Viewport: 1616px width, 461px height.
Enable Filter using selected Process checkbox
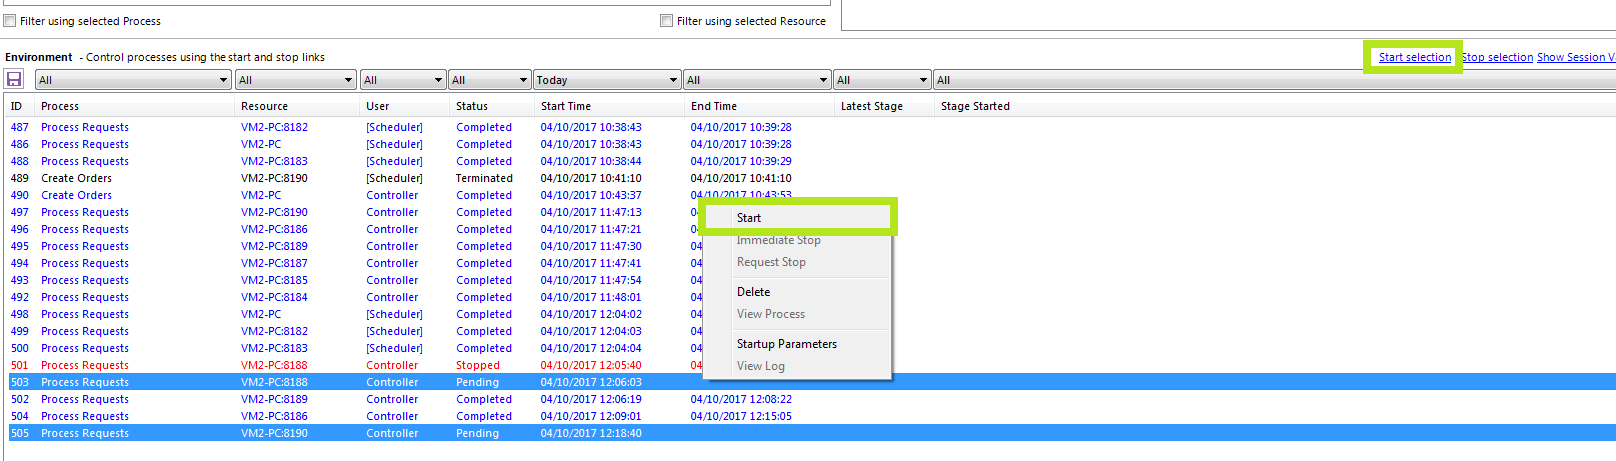click(10, 20)
